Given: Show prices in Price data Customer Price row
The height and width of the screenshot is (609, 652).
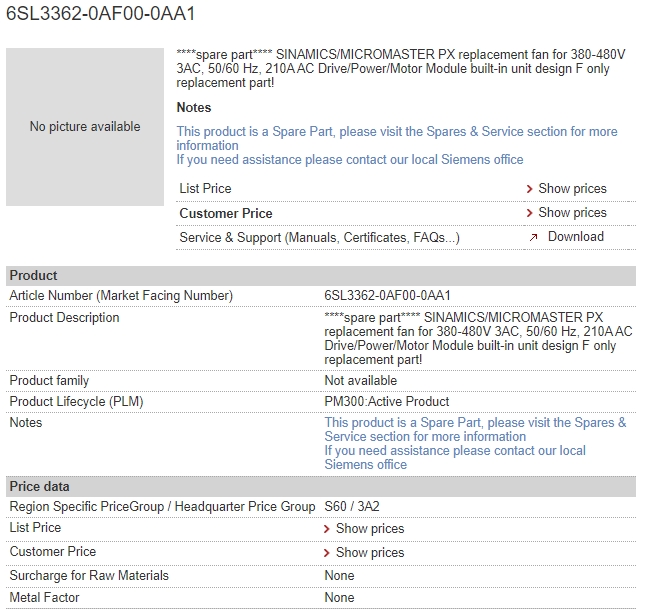Looking at the screenshot, I should pos(370,552).
